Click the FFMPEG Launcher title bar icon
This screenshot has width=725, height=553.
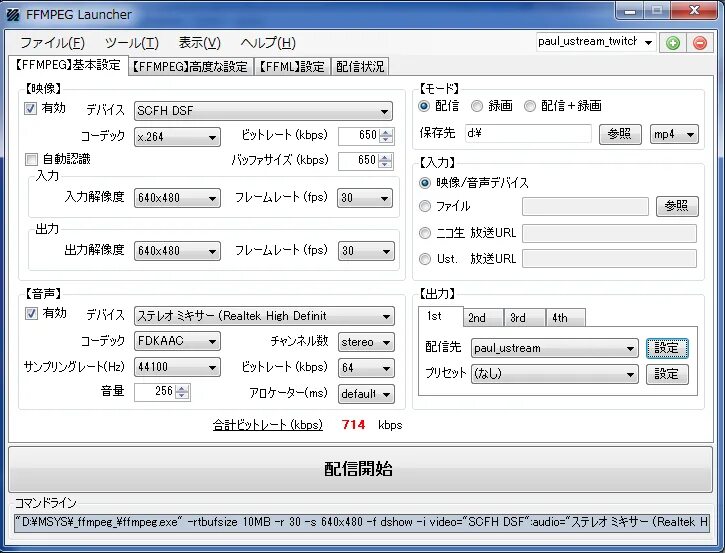click(13, 15)
